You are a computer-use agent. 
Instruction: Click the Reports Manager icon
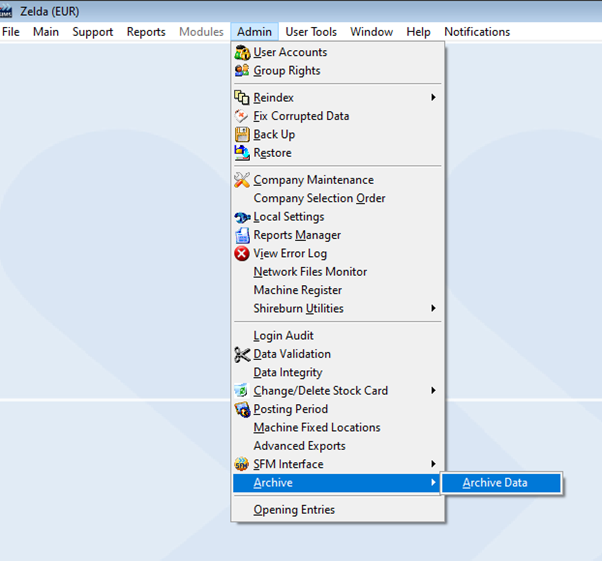pyautogui.click(x=242, y=235)
